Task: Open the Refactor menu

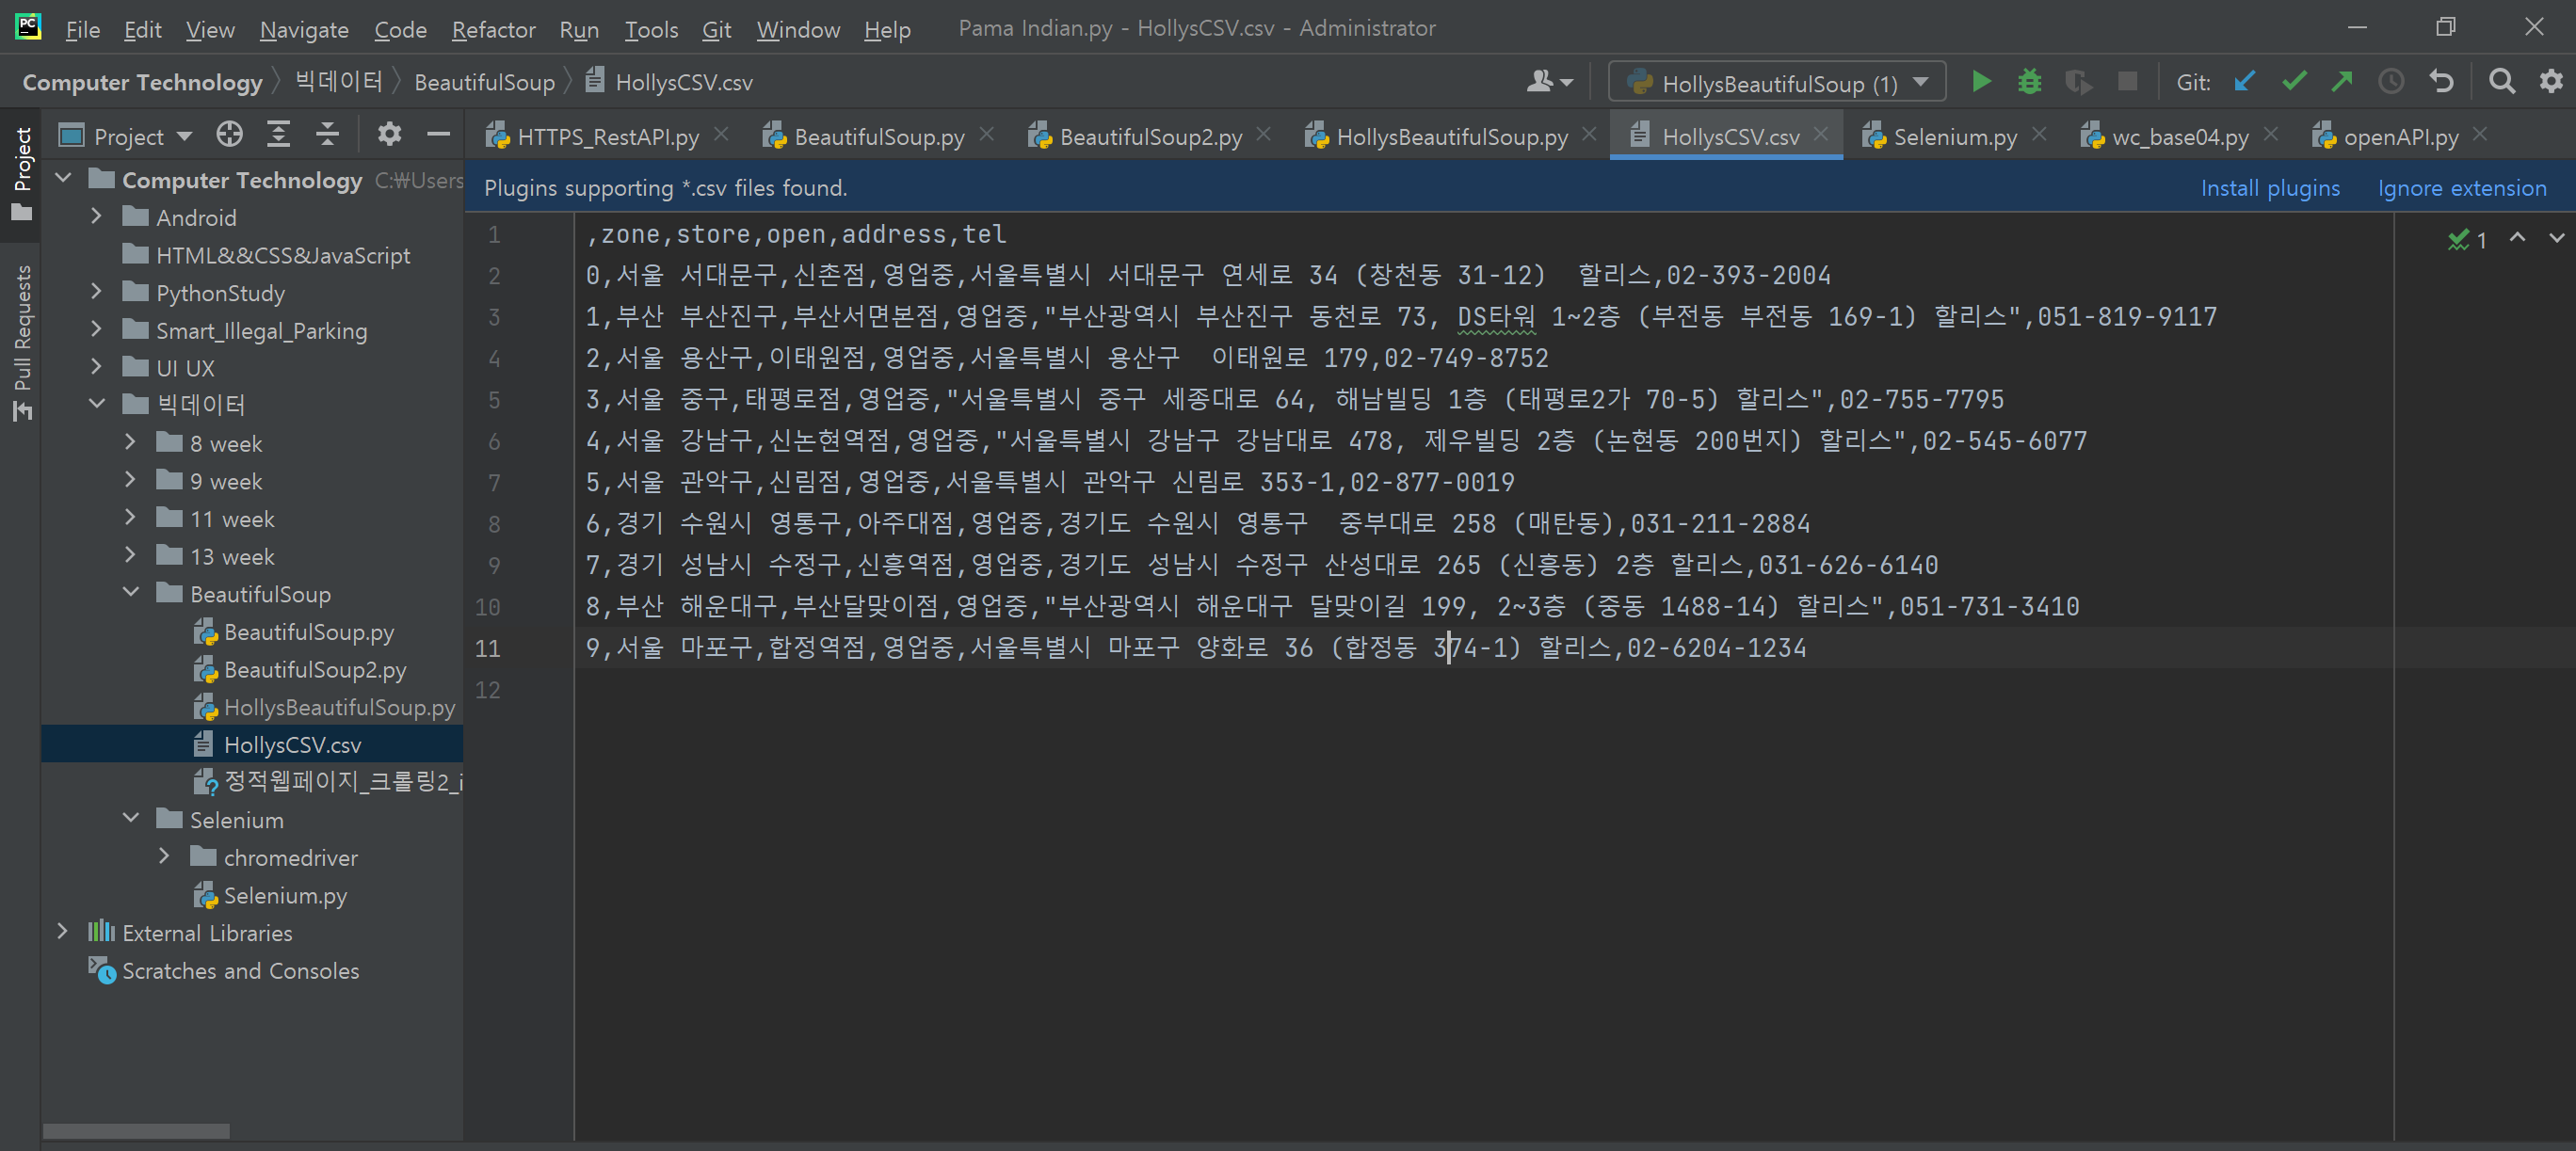Action: pyautogui.click(x=493, y=29)
